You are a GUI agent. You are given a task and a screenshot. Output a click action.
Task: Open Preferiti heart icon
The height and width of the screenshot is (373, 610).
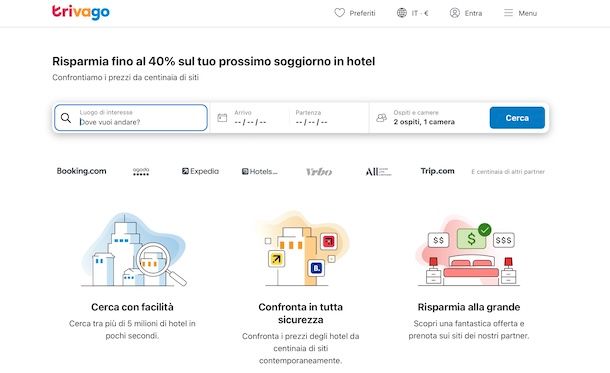pyautogui.click(x=340, y=13)
